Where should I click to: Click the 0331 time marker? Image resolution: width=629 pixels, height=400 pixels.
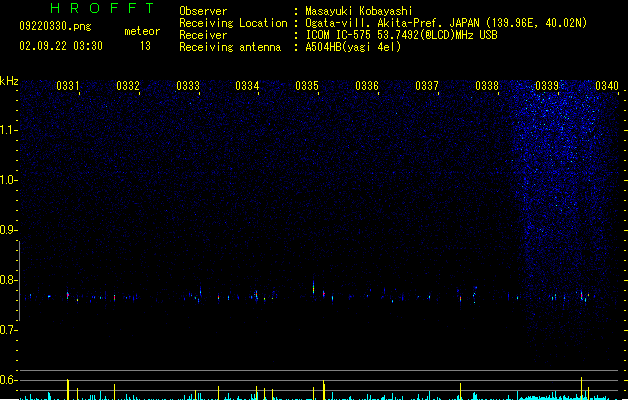point(67,86)
